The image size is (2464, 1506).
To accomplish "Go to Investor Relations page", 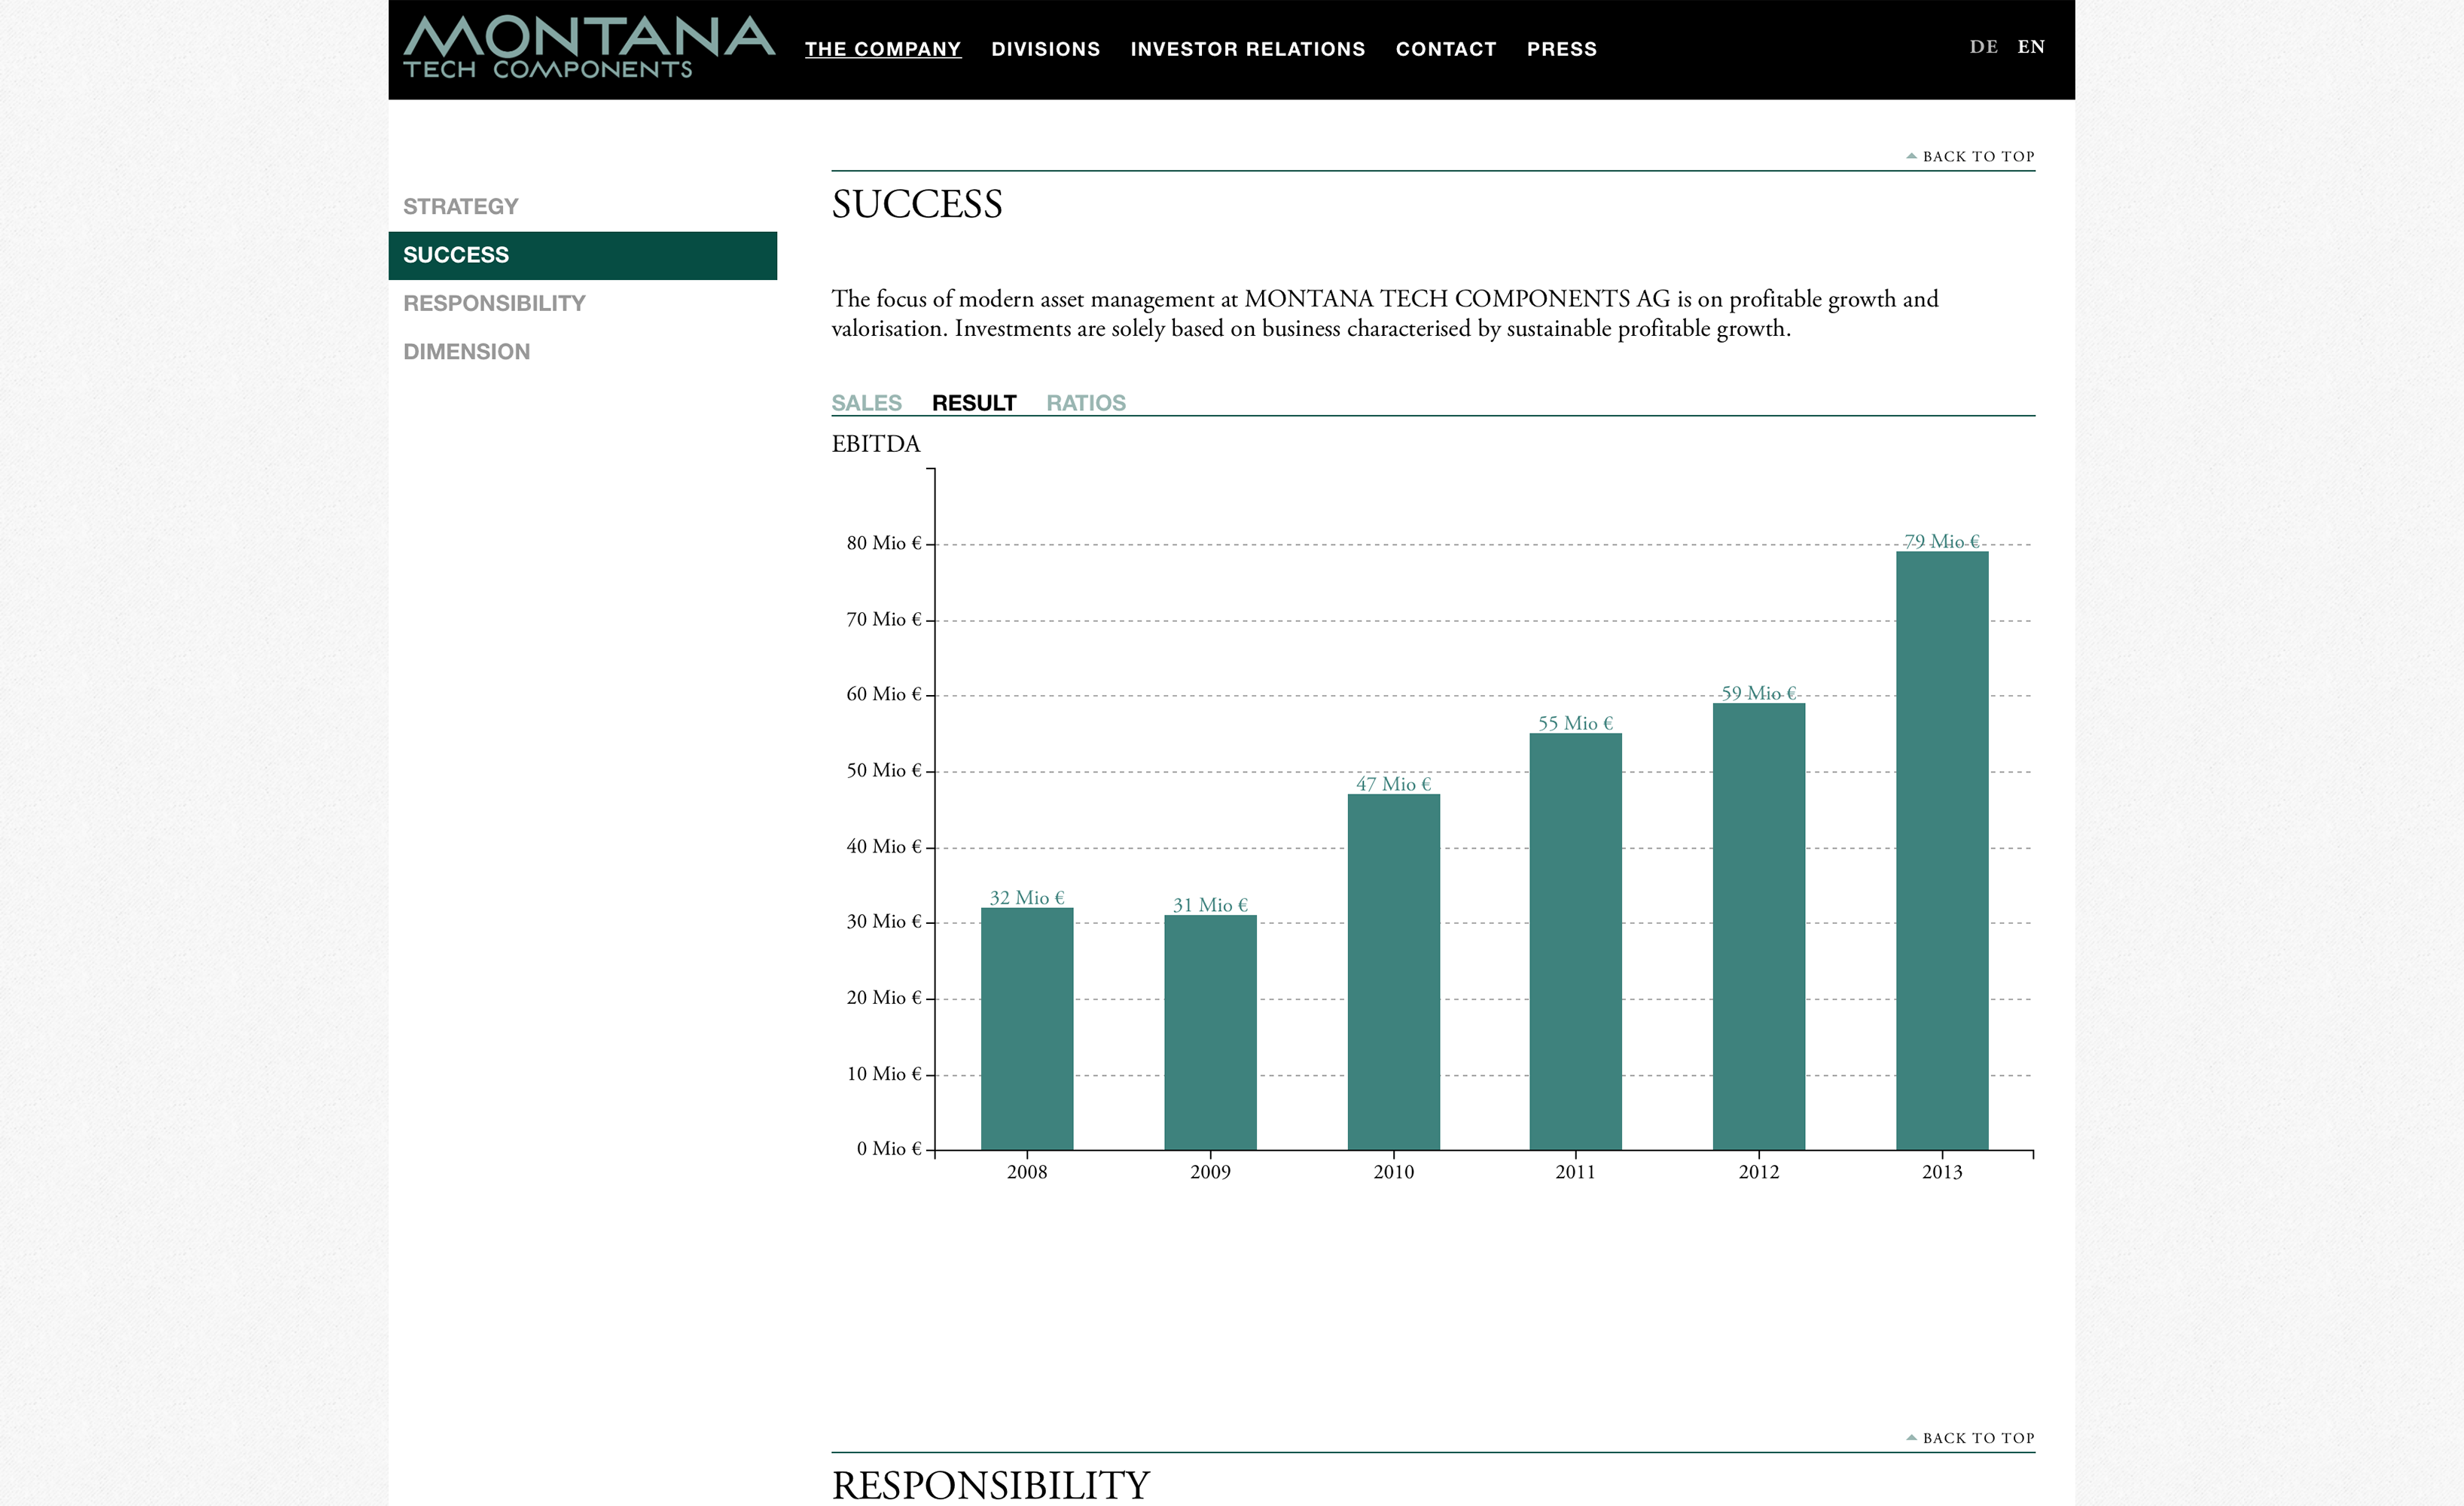I will tap(1247, 49).
